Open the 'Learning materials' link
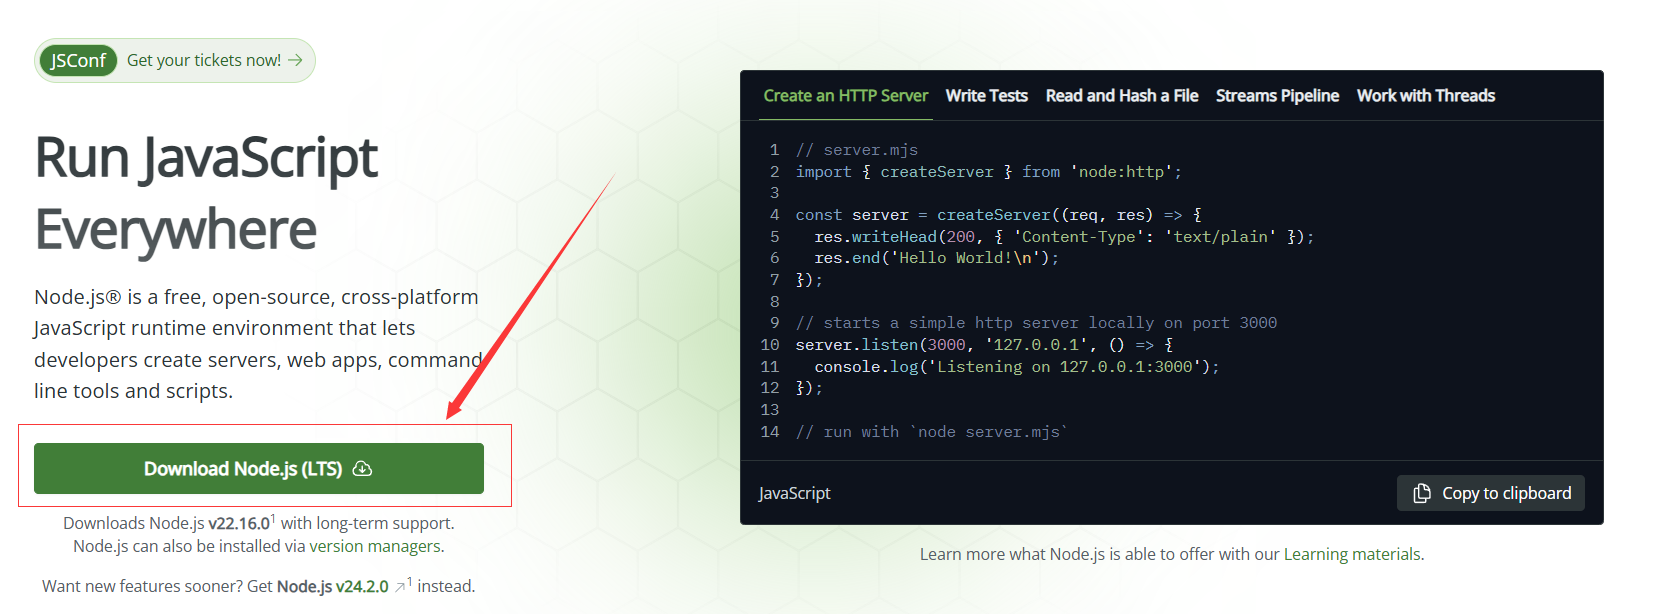The height and width of the screenshot is (614, 1671). (1352, 554)
